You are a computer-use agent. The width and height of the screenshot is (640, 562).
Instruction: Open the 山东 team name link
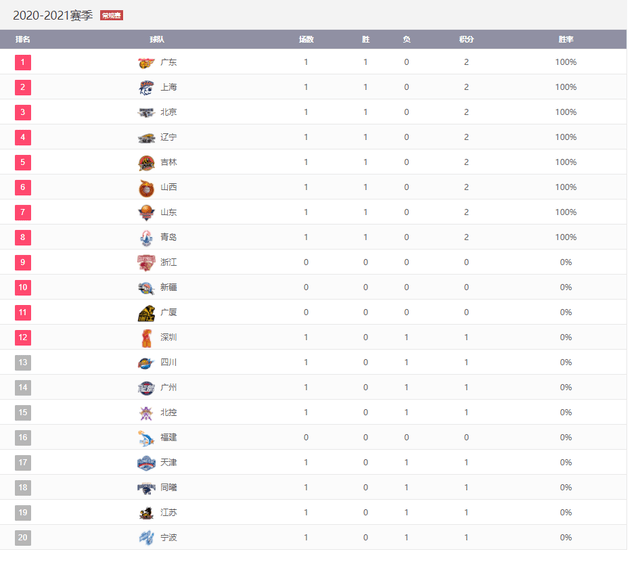(169, 212)
